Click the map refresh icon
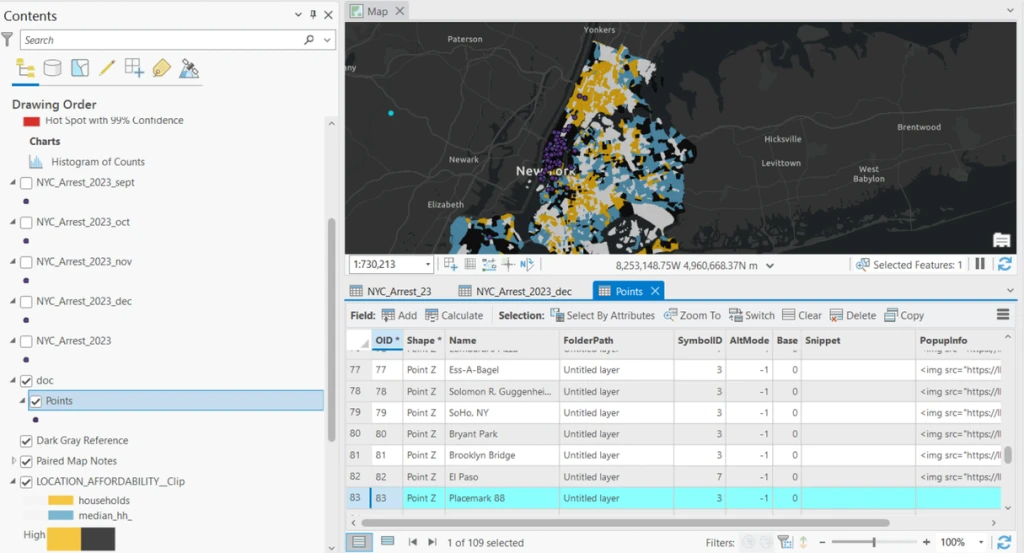The width and height of the screenshot is (1024, 553). click(x=1005, y=265)
